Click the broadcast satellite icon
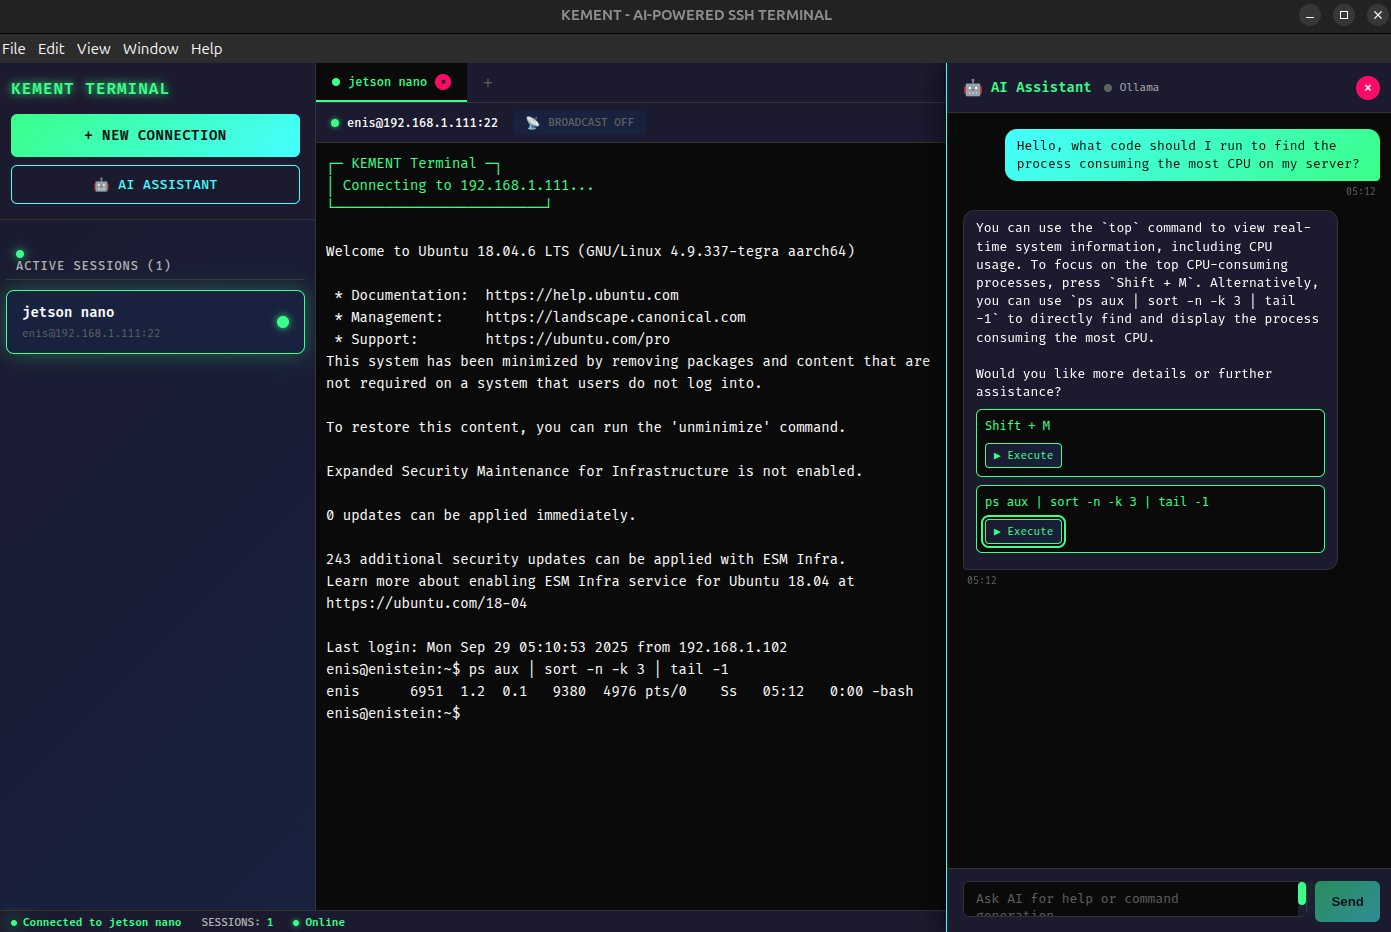 (533, 123)
